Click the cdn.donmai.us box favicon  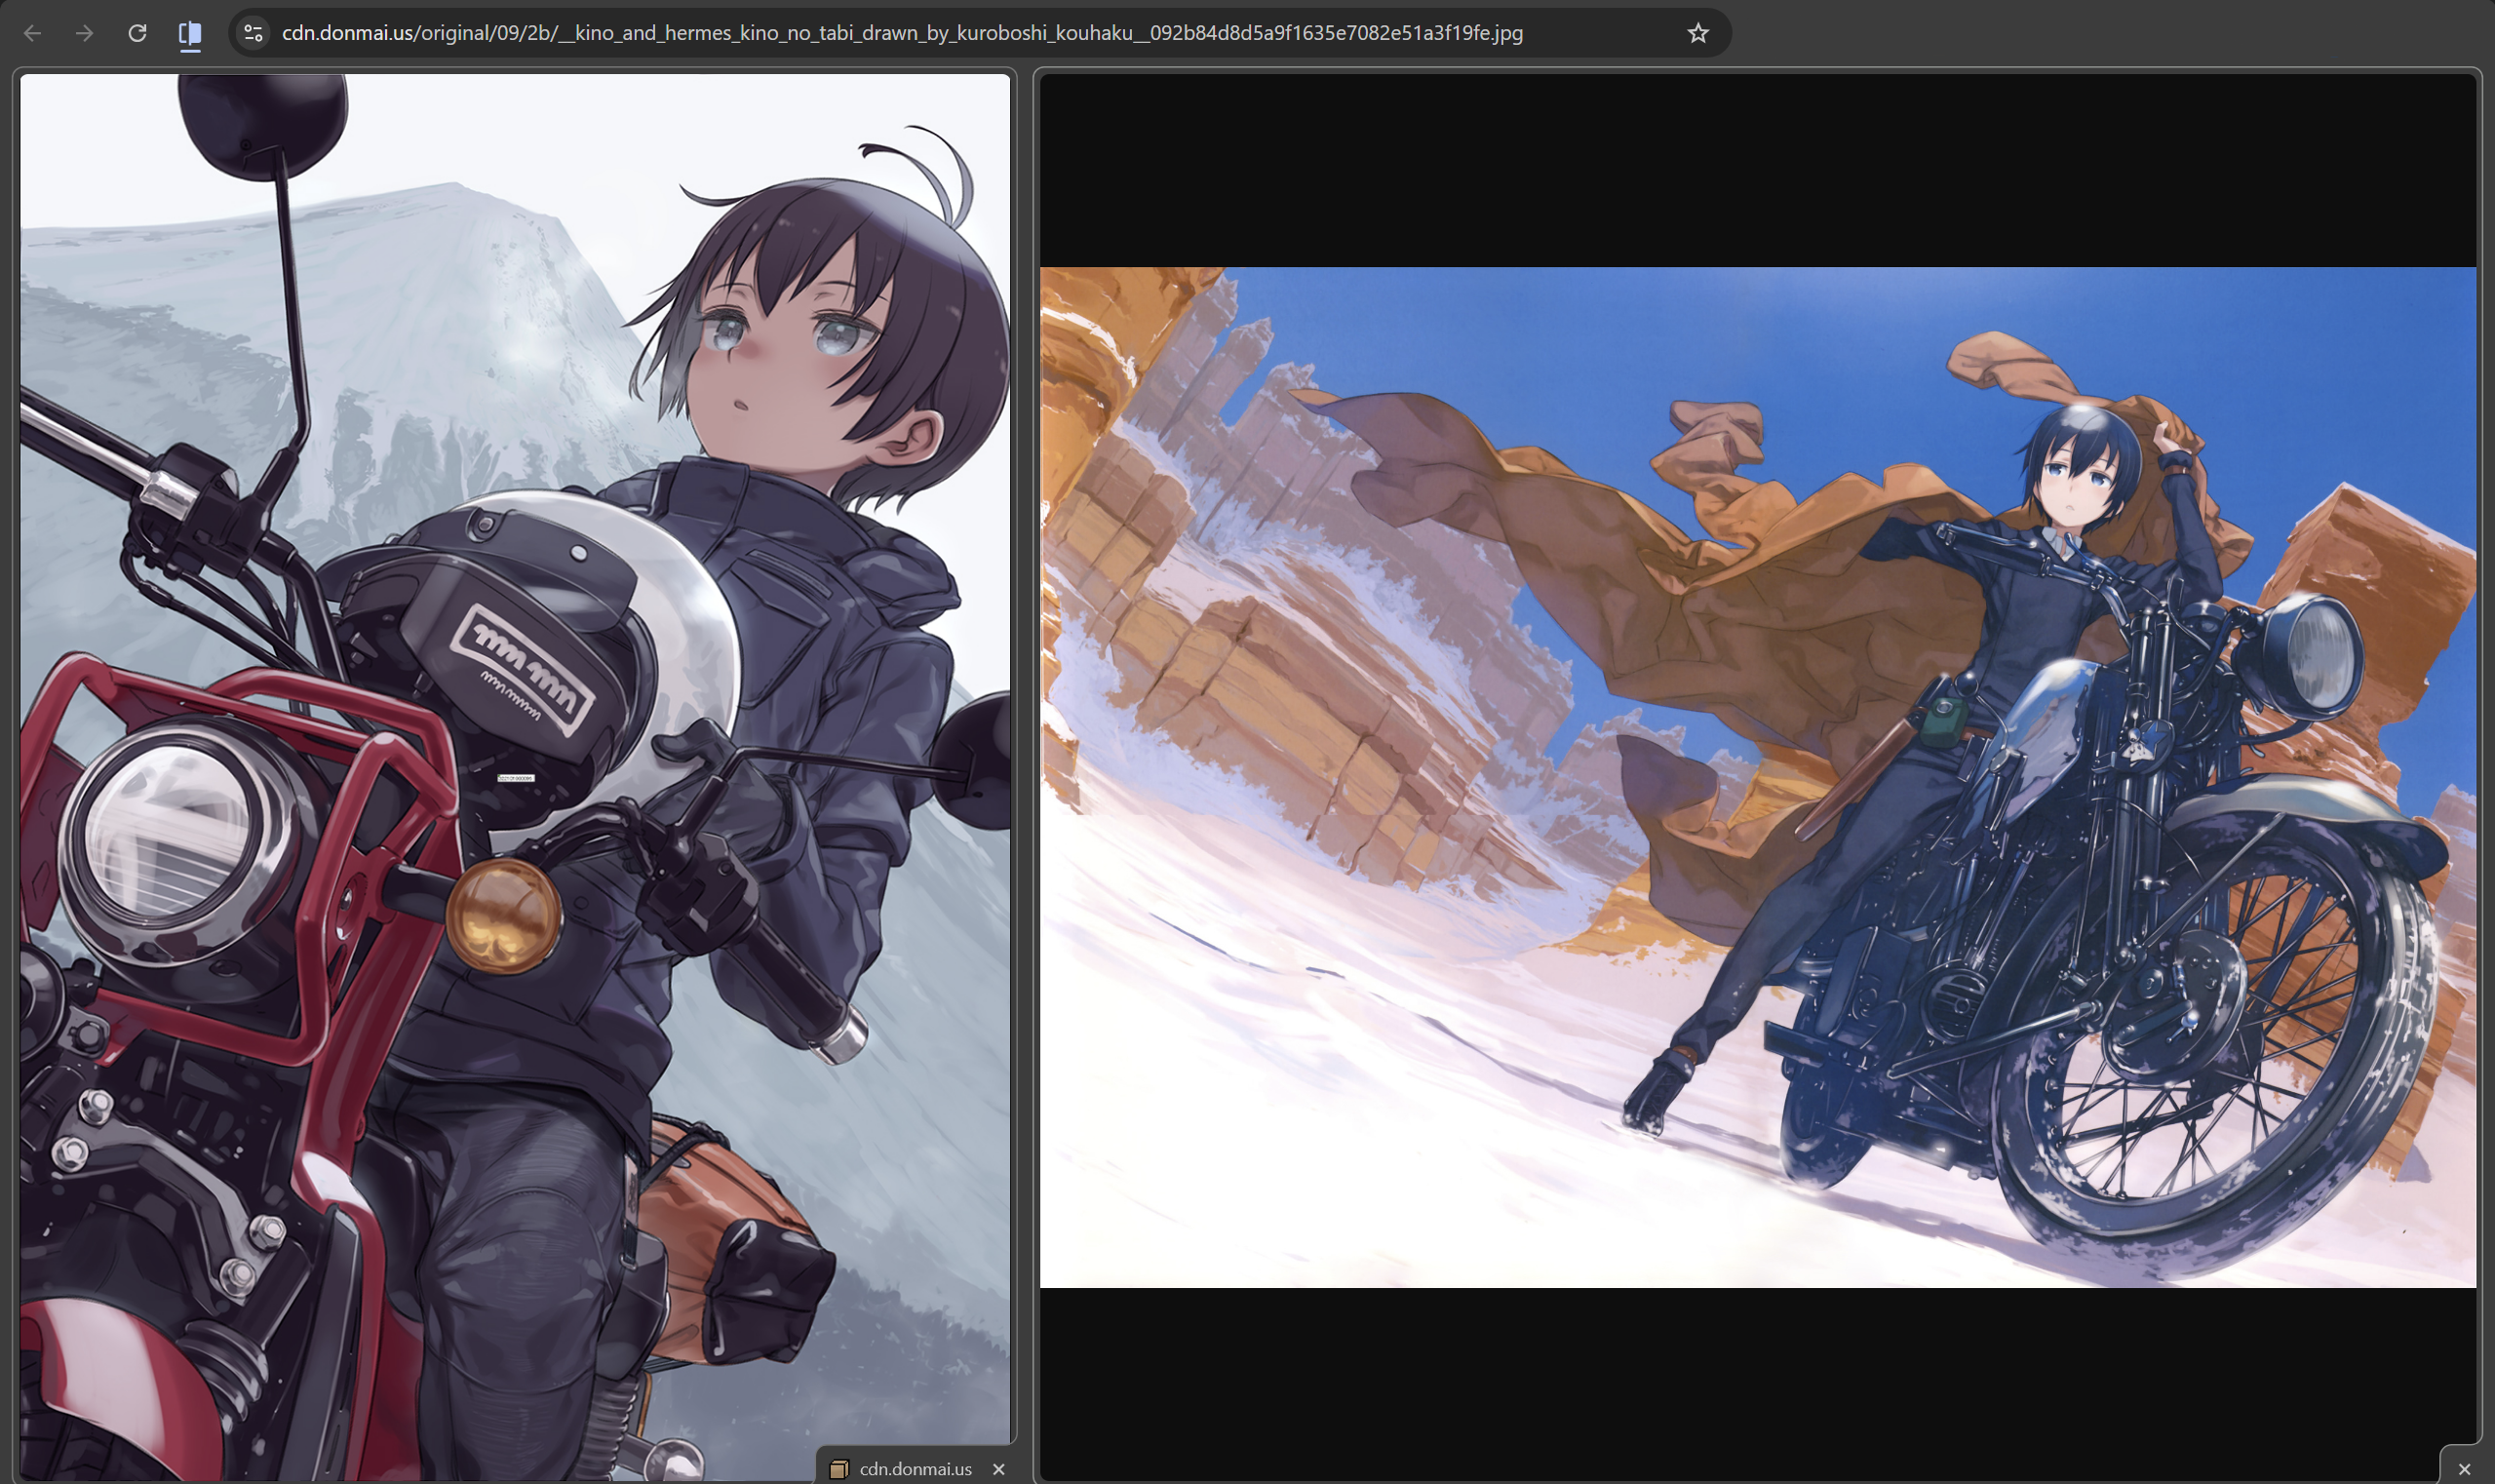click(839, 1468)
